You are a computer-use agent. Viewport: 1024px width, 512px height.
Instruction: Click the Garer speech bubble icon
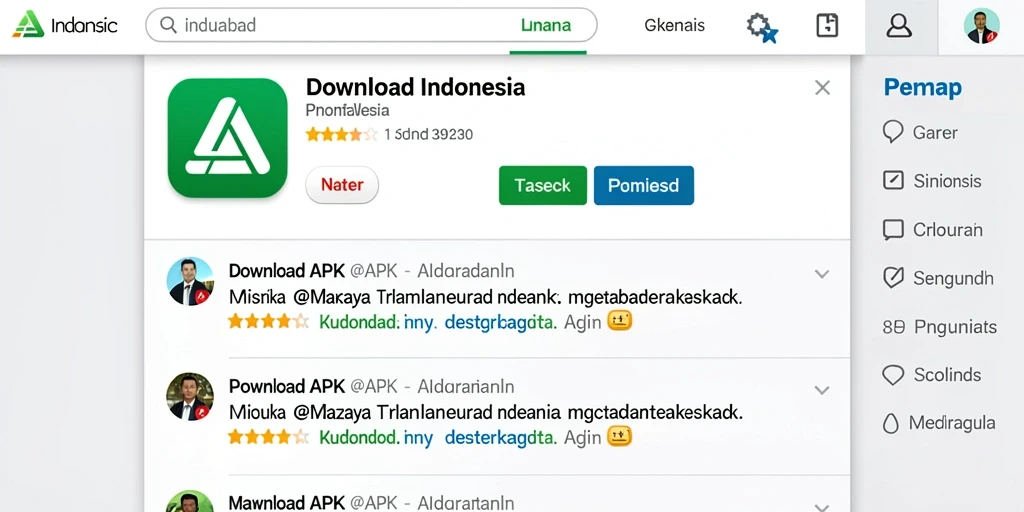click(x=893, y=132)
